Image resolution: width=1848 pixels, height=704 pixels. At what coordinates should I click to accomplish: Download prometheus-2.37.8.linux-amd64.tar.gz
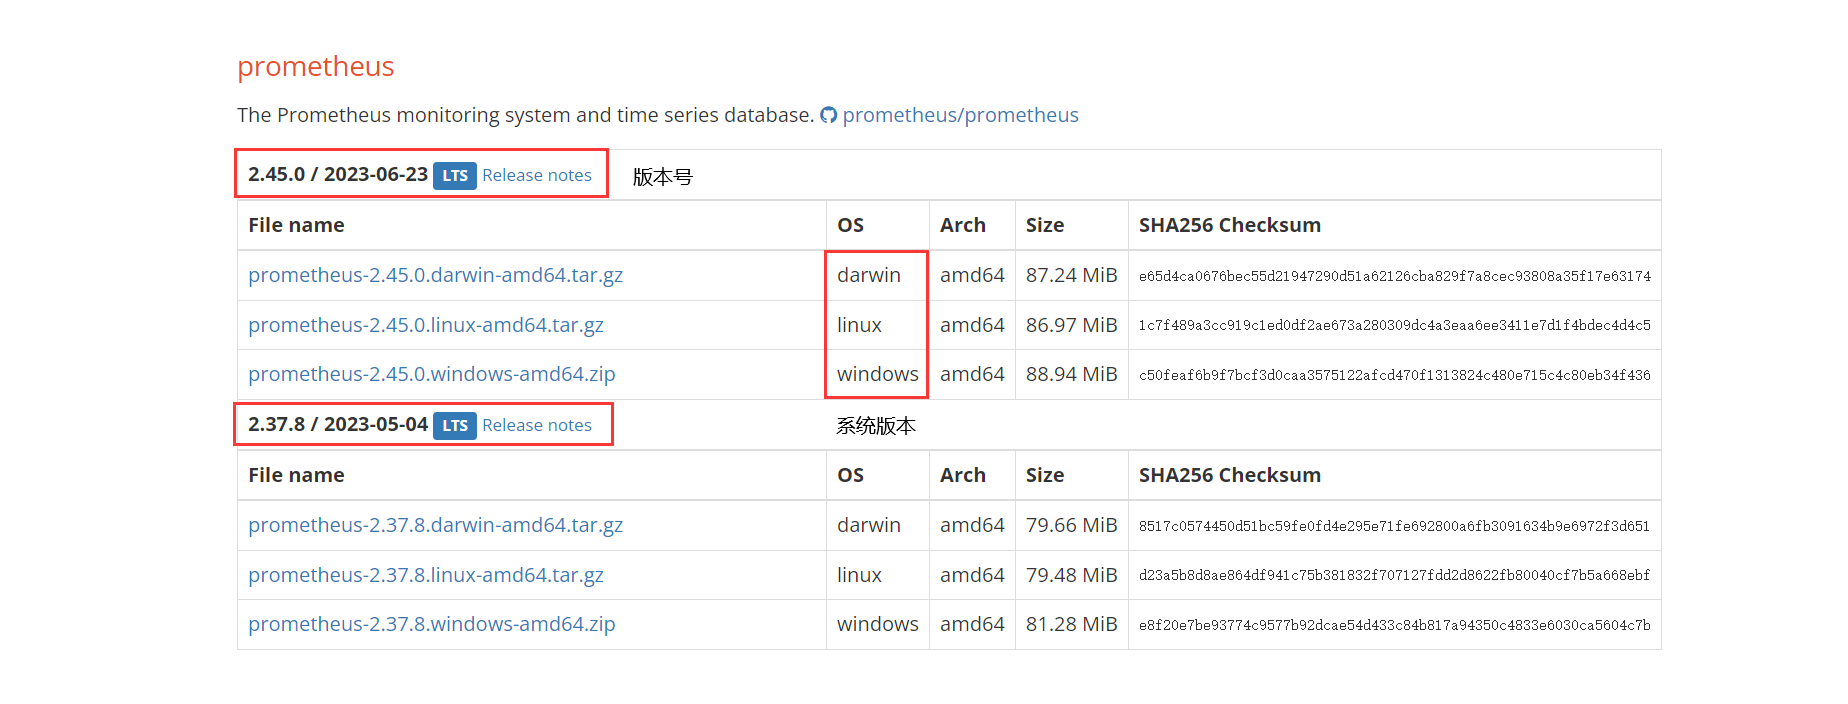[x=426, y=575]
